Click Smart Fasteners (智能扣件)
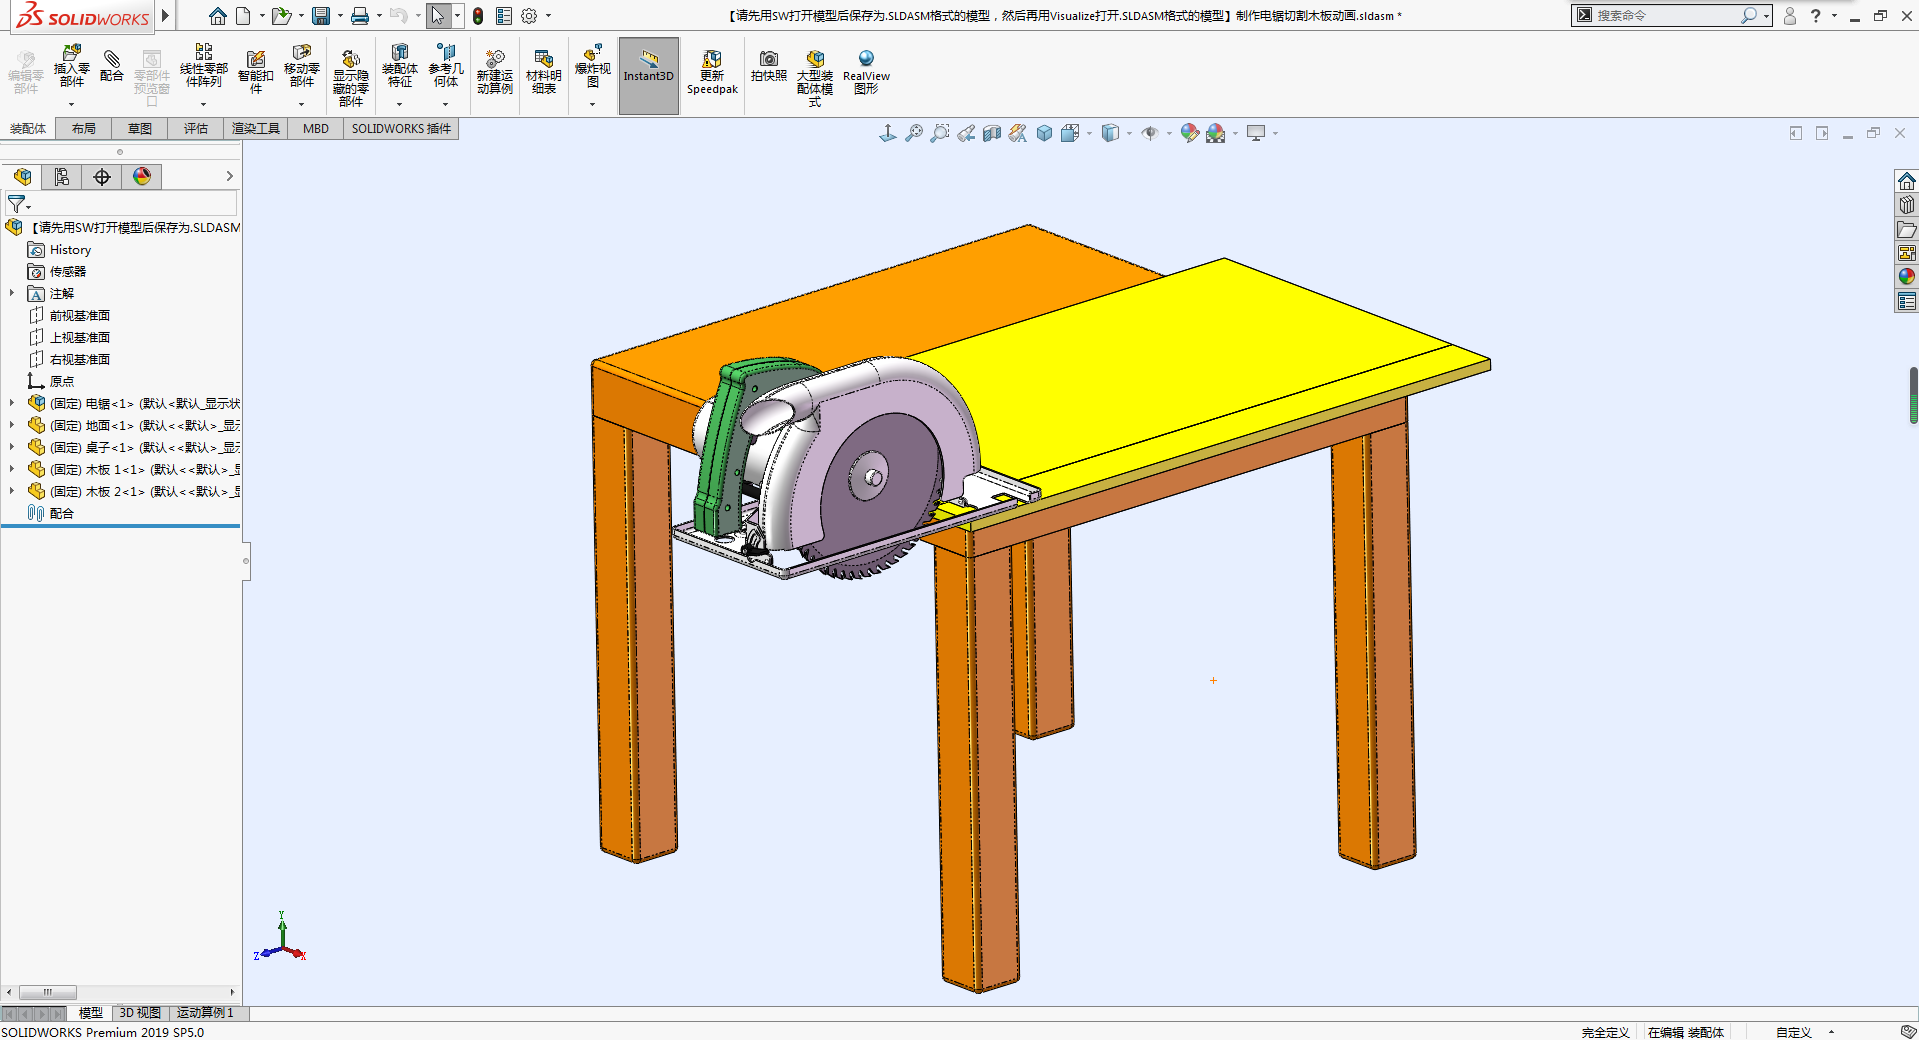Screen dimensions: 1919x1040 [256, 72]
